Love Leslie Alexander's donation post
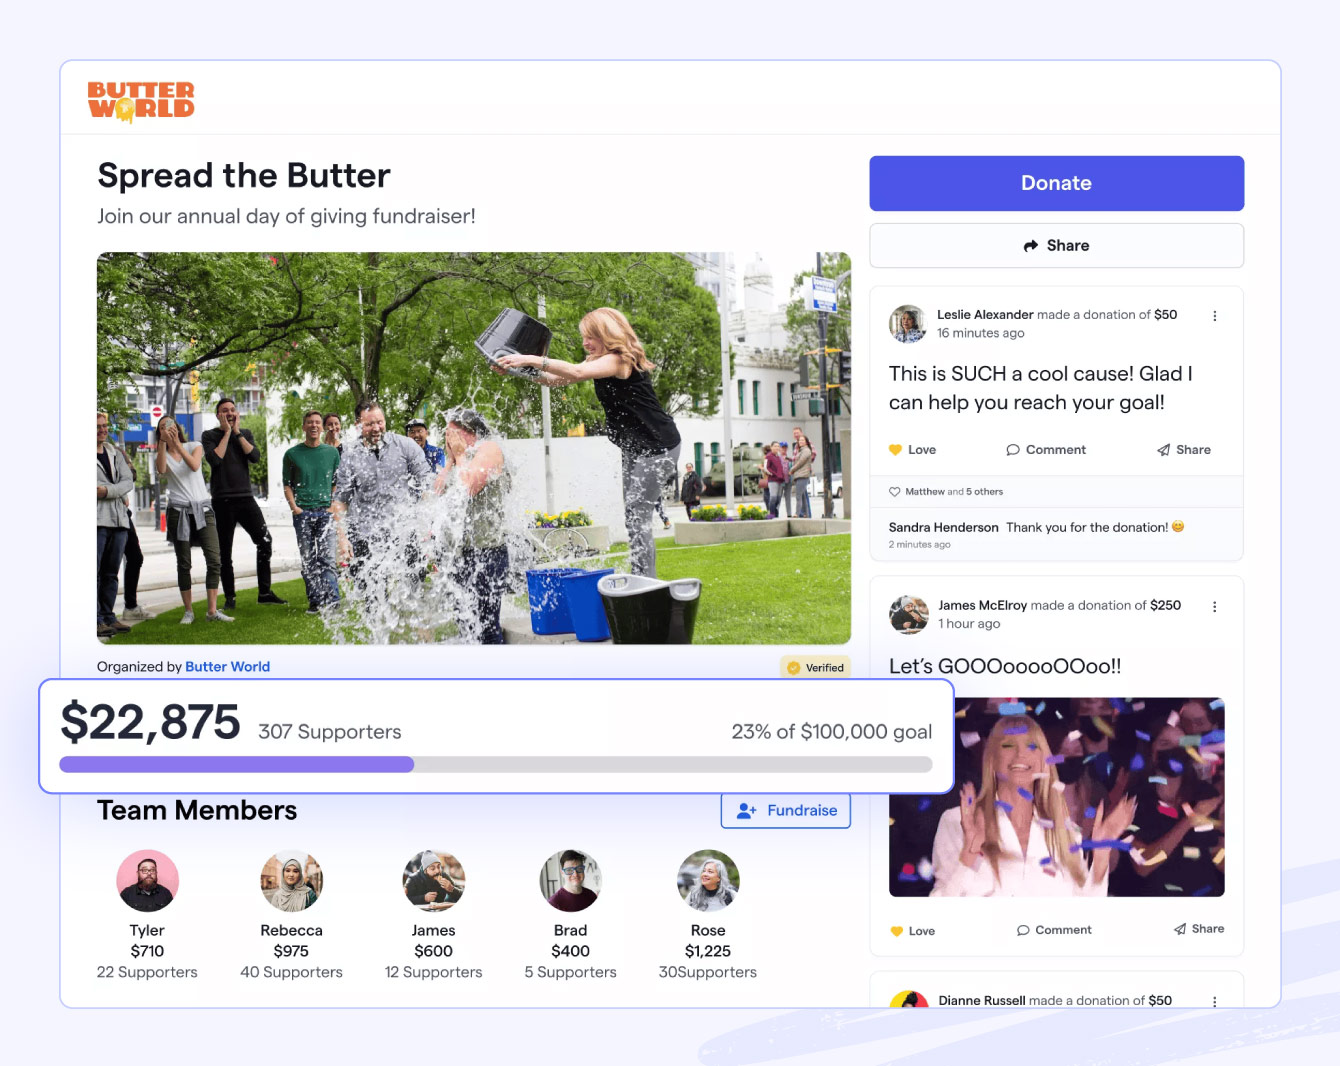 click(x=912, y=450)
